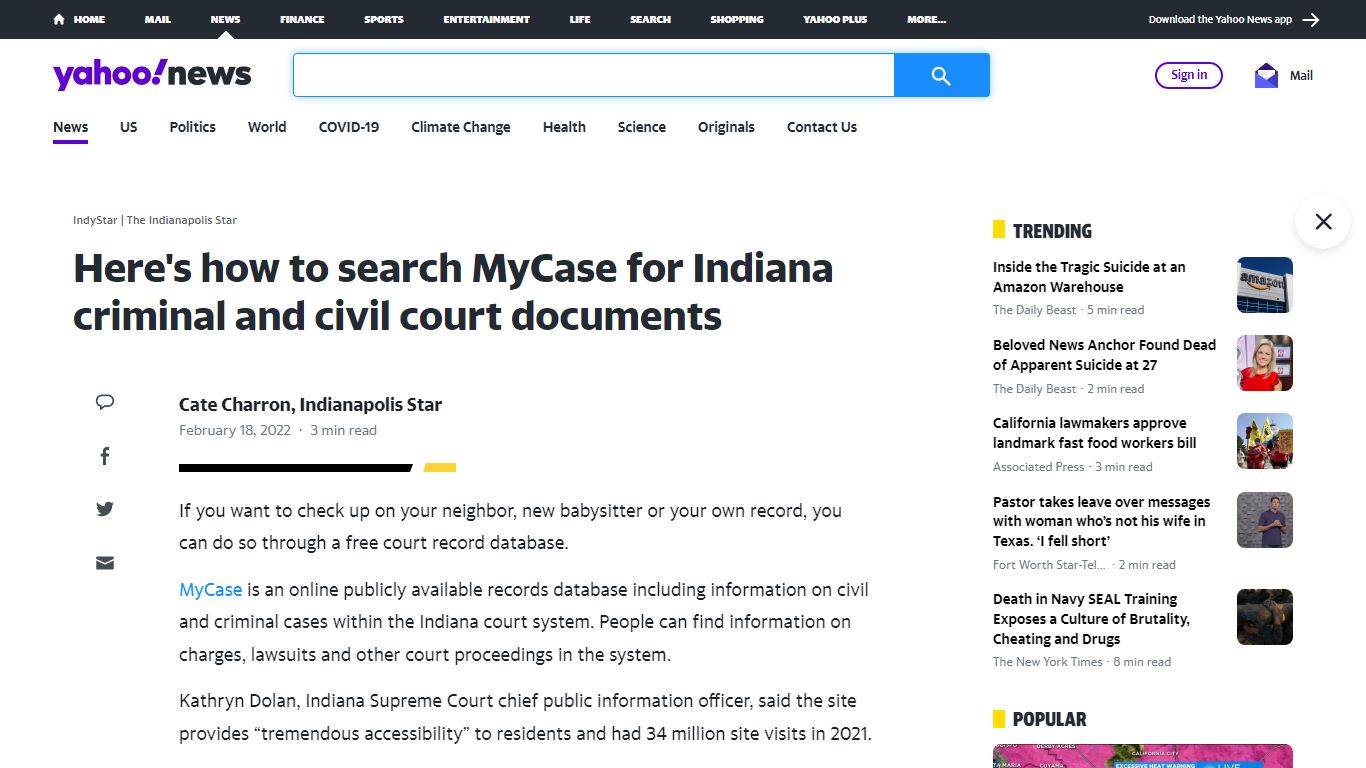
Task: Select the COVID-19 tab
Action: (x=349, y=127)
